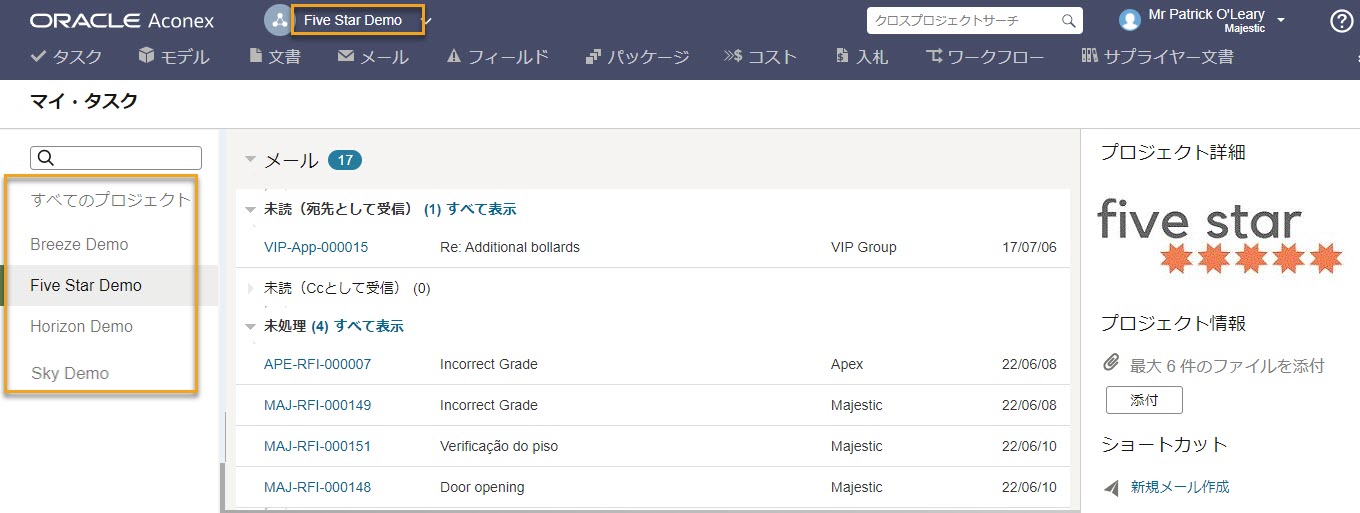Screen dimensions: 1360x513
Task: Select Sky Demo project in sidebar
Action: [70, 373]
